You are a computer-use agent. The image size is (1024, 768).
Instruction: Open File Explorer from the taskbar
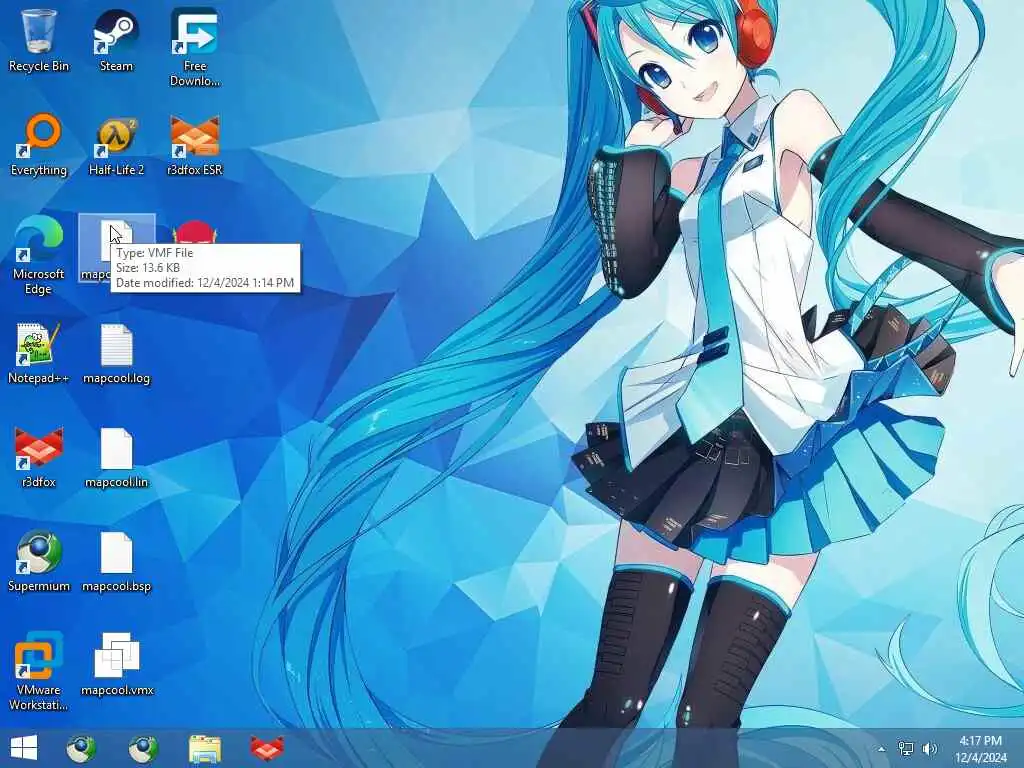(205, 748)
